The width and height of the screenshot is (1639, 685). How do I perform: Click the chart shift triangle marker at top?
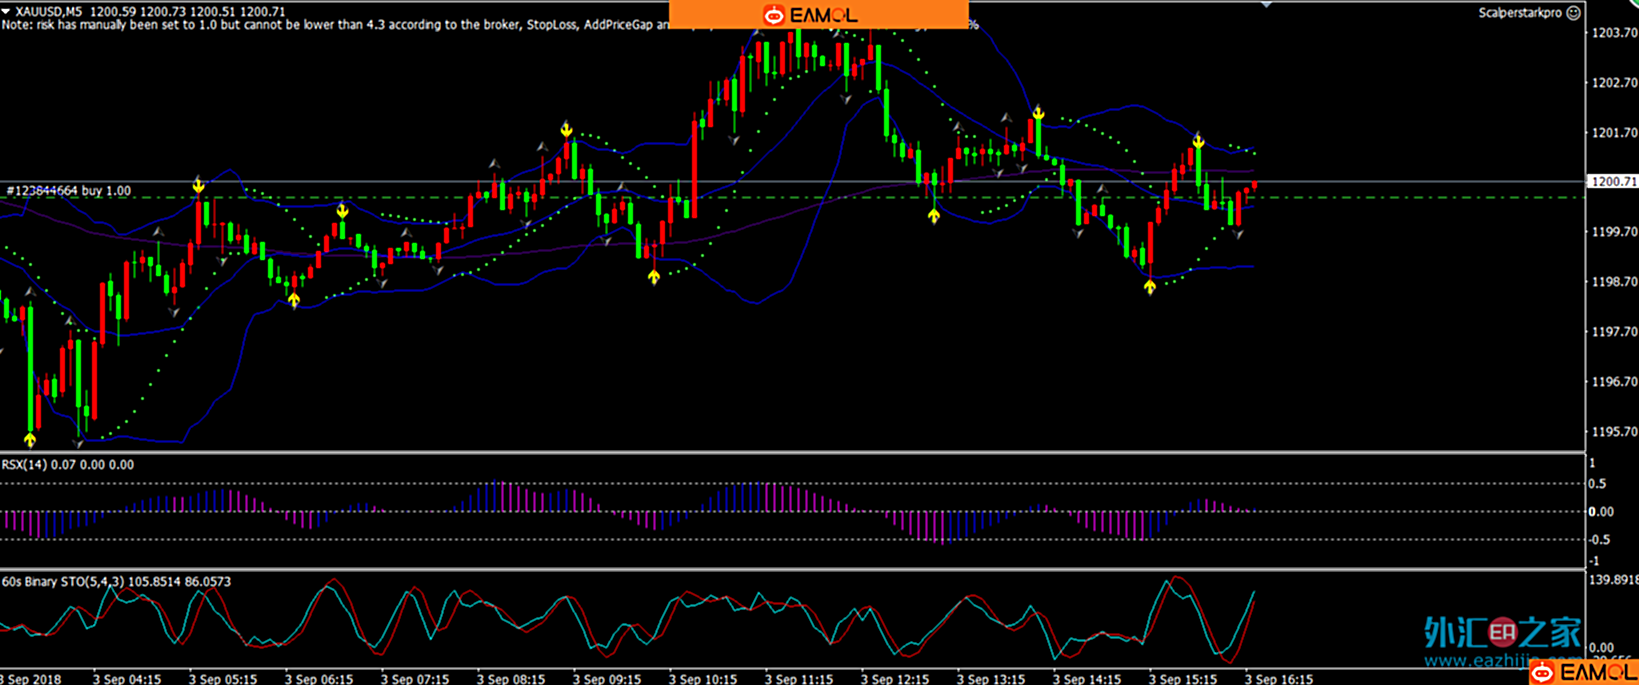[x=1266, y=5]
